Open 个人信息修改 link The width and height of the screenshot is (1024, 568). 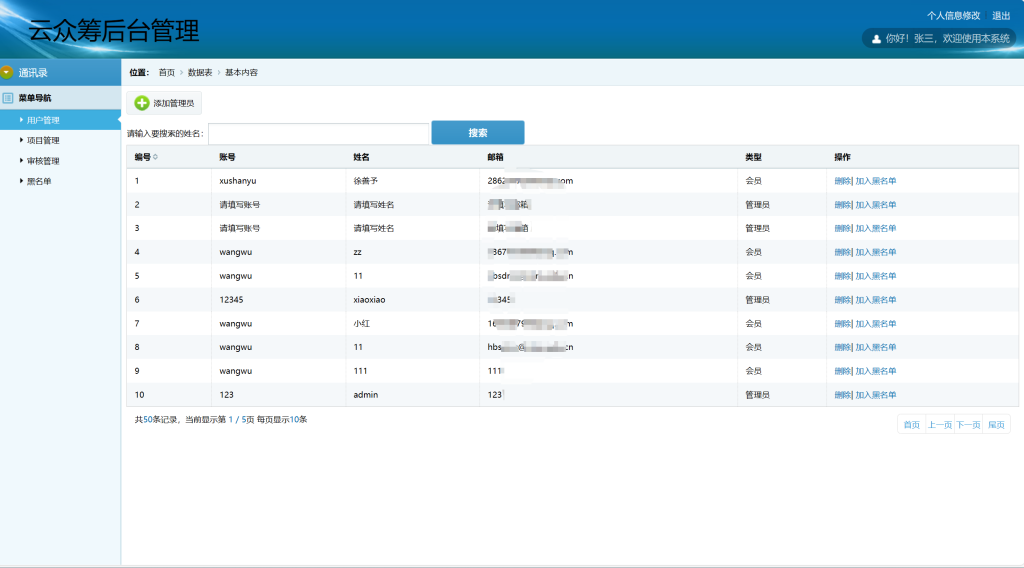(x=953, y=16)
